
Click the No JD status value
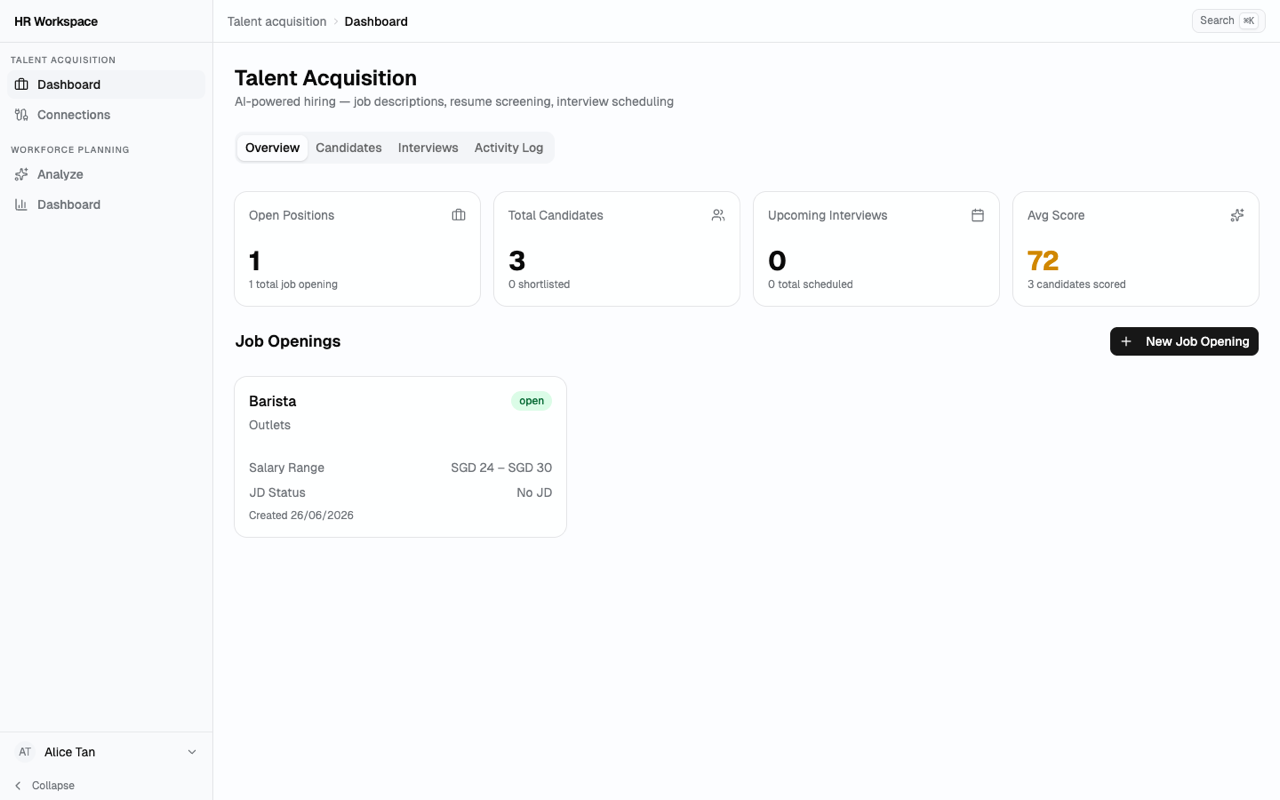(534, 493)
